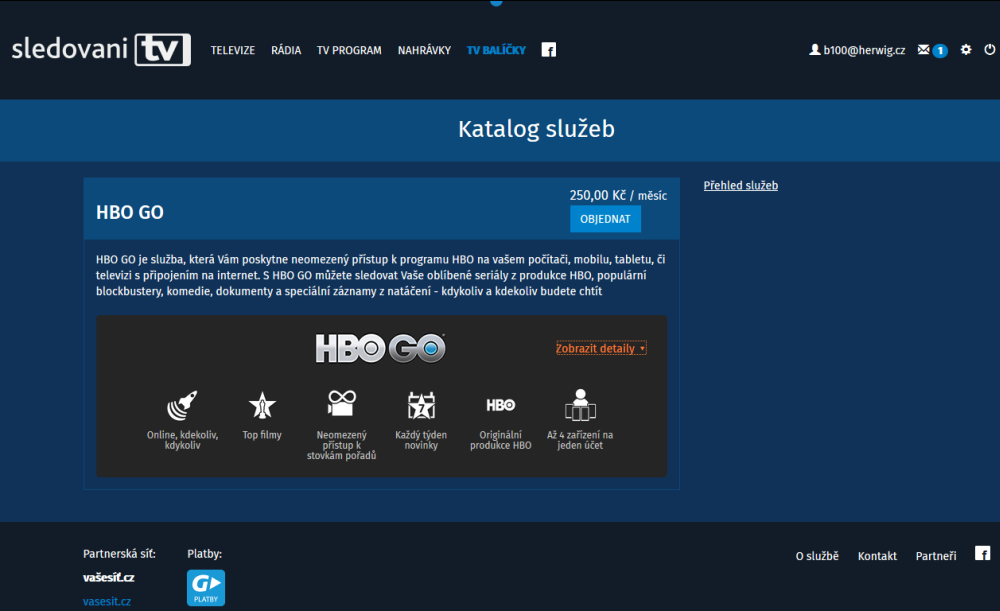Open the Partneři footer link
The width and height of the screenshot is (1000, 611).
pos(936,556)
